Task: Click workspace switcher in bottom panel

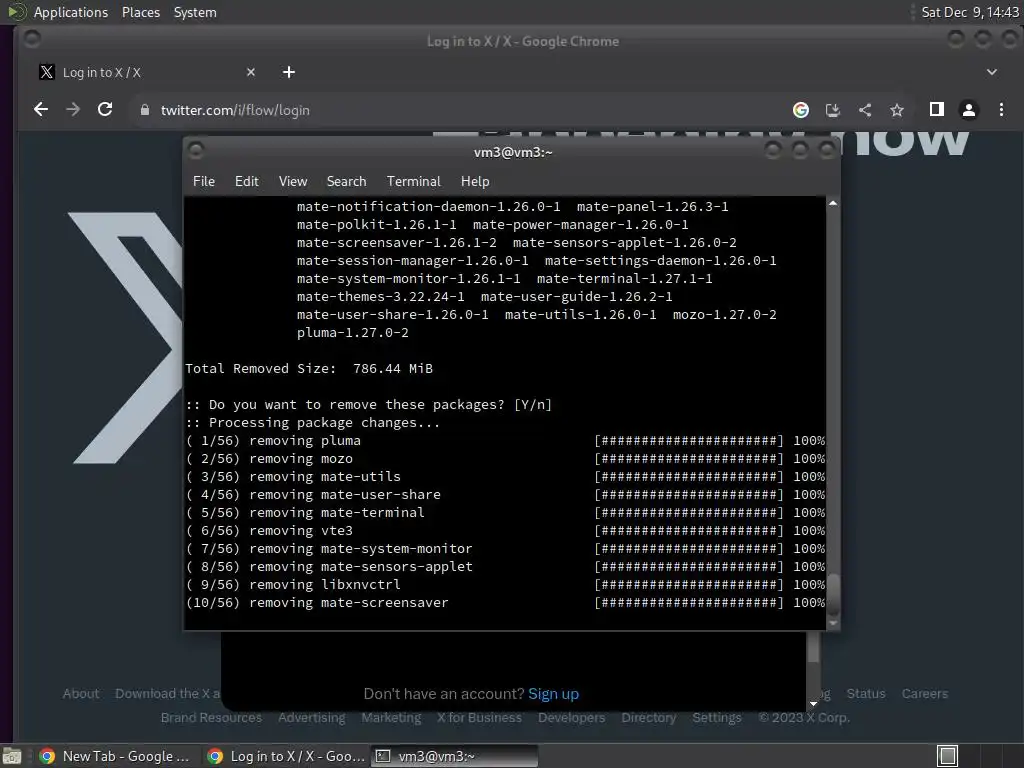Action: pos(948,756)
